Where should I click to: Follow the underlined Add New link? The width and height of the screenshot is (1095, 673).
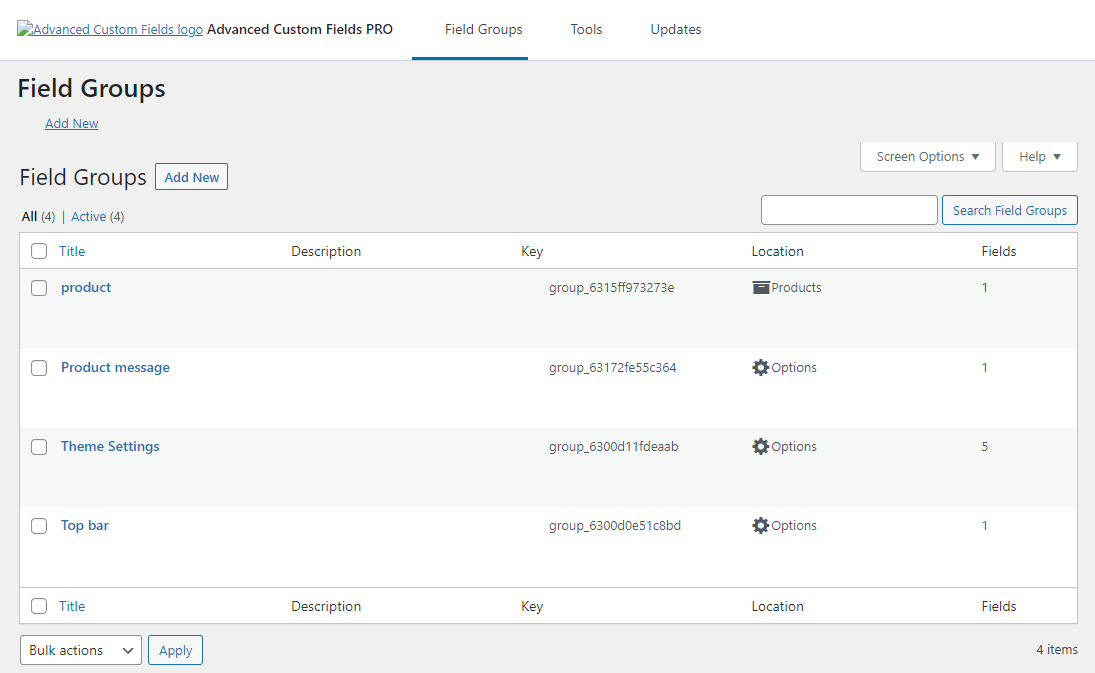71,124
